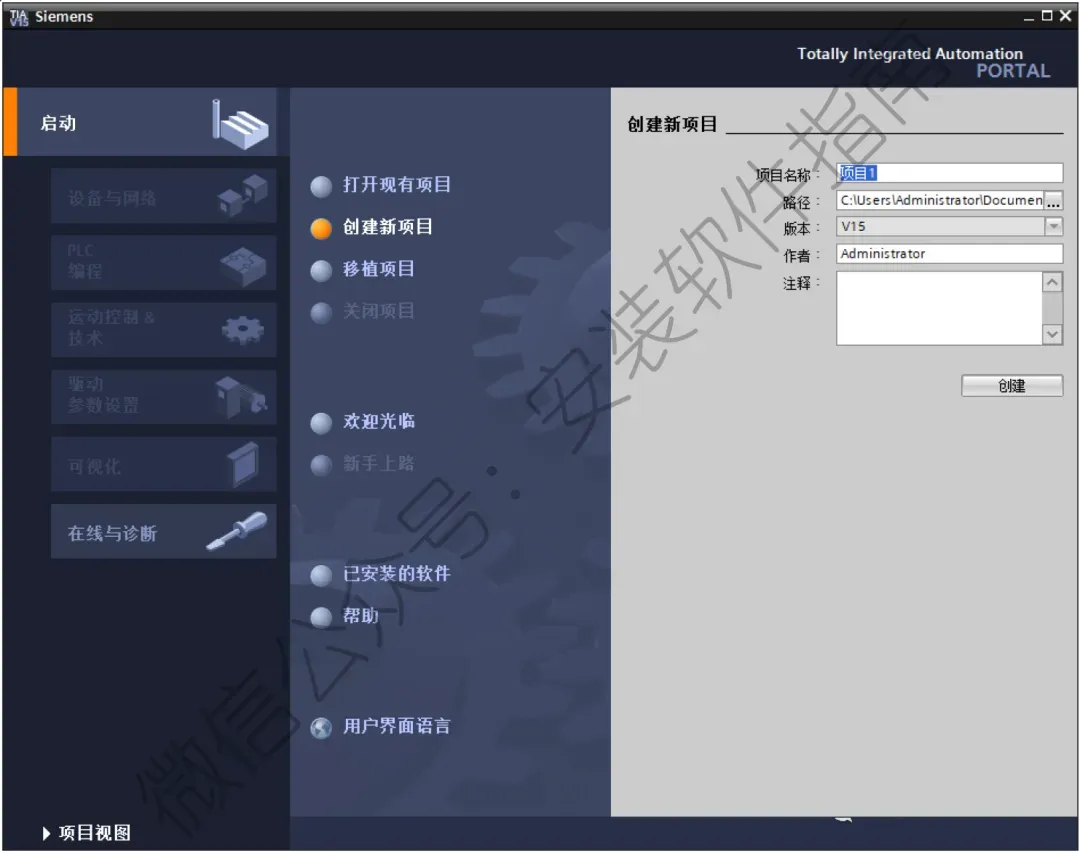Click the 移植项目 link
This screenshot has height=853, width=1080.
click(379, 269)
